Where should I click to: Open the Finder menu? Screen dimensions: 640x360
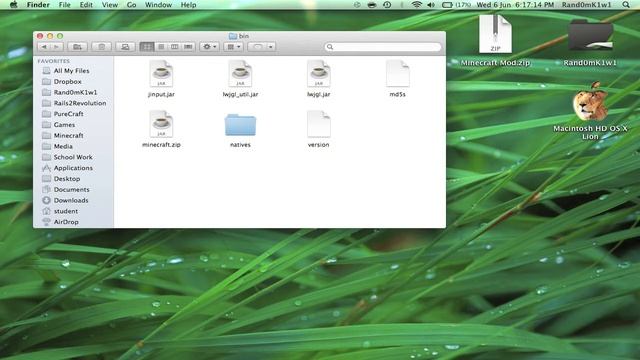coord(38,5)
